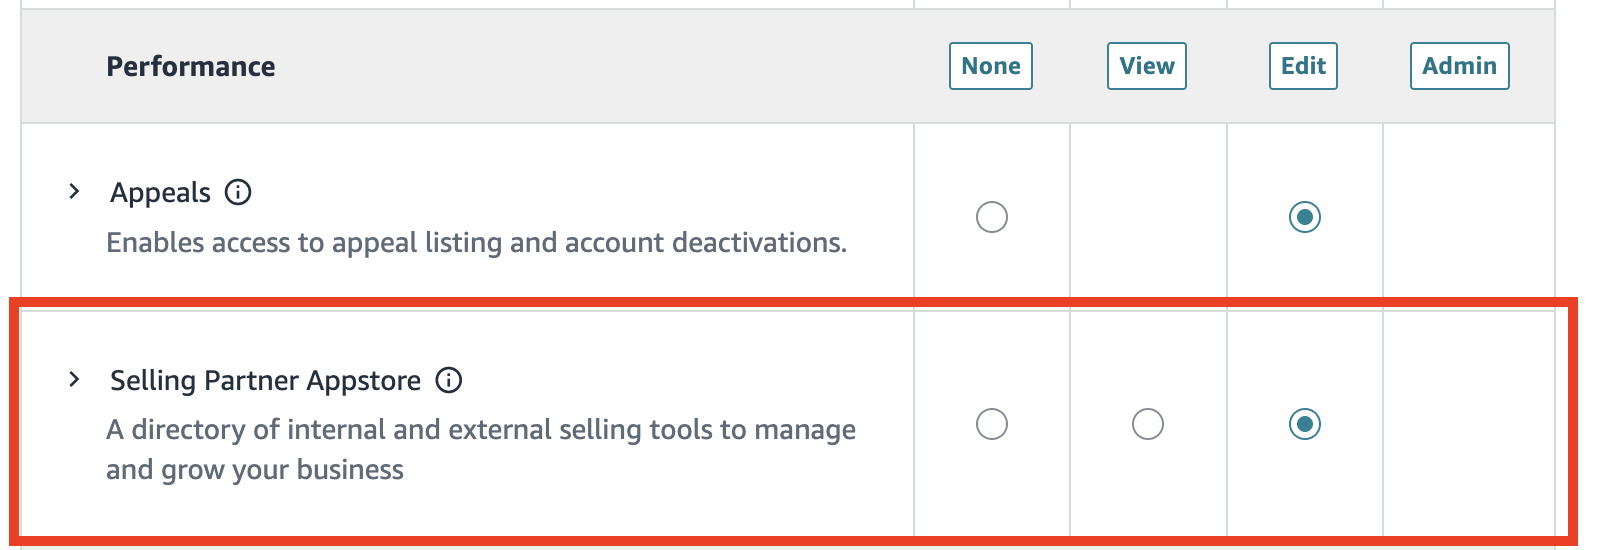This screenshot has width=1602, height=550.
Task: Select None radio for Selling Partner Appstore
Action: pyautogui.click(x=991, y=424)
